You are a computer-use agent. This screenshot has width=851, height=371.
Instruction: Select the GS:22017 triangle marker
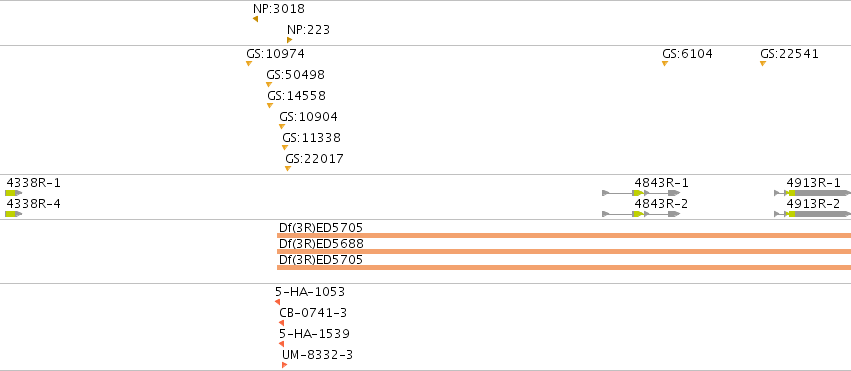pyautogui.click(x=288, y=169)
